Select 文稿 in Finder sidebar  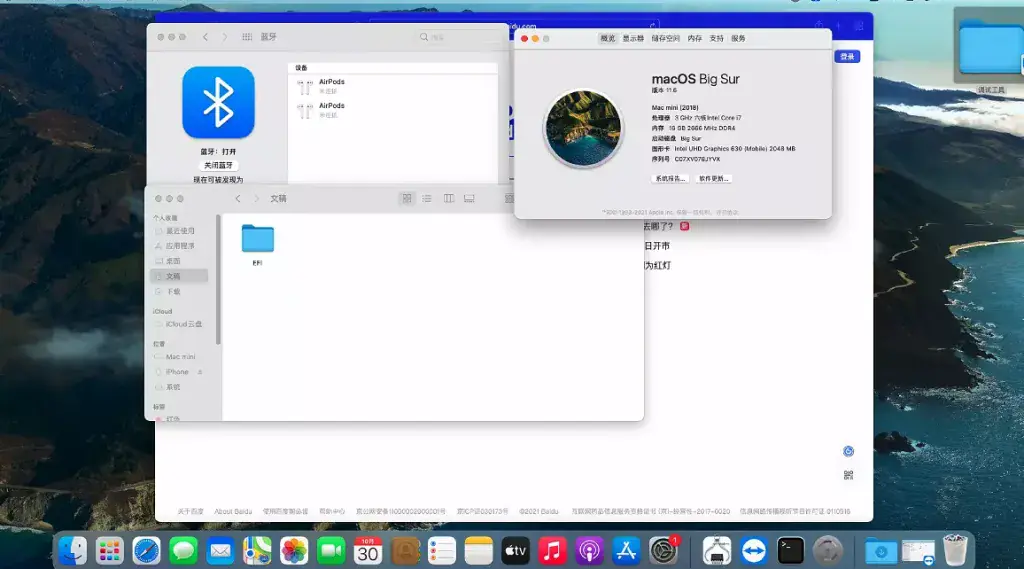[179, 276]
